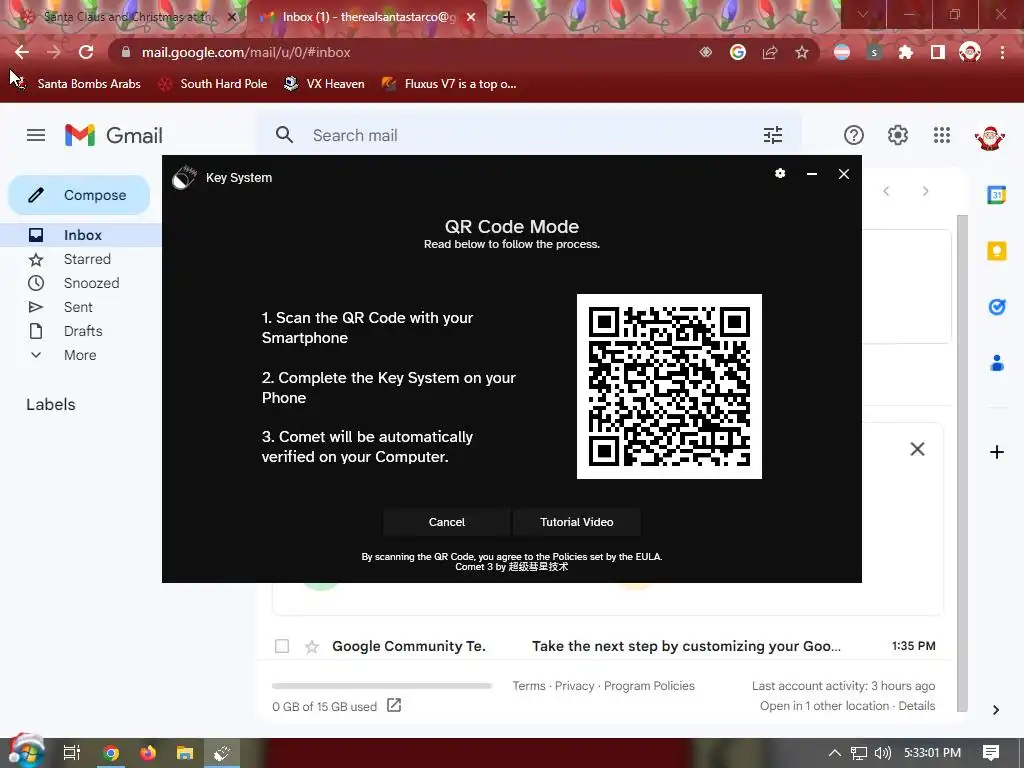Open File Explorer from the taskbar
Image resolution: width=1024 pixels, height=768 pixels.
pos(185,753)
